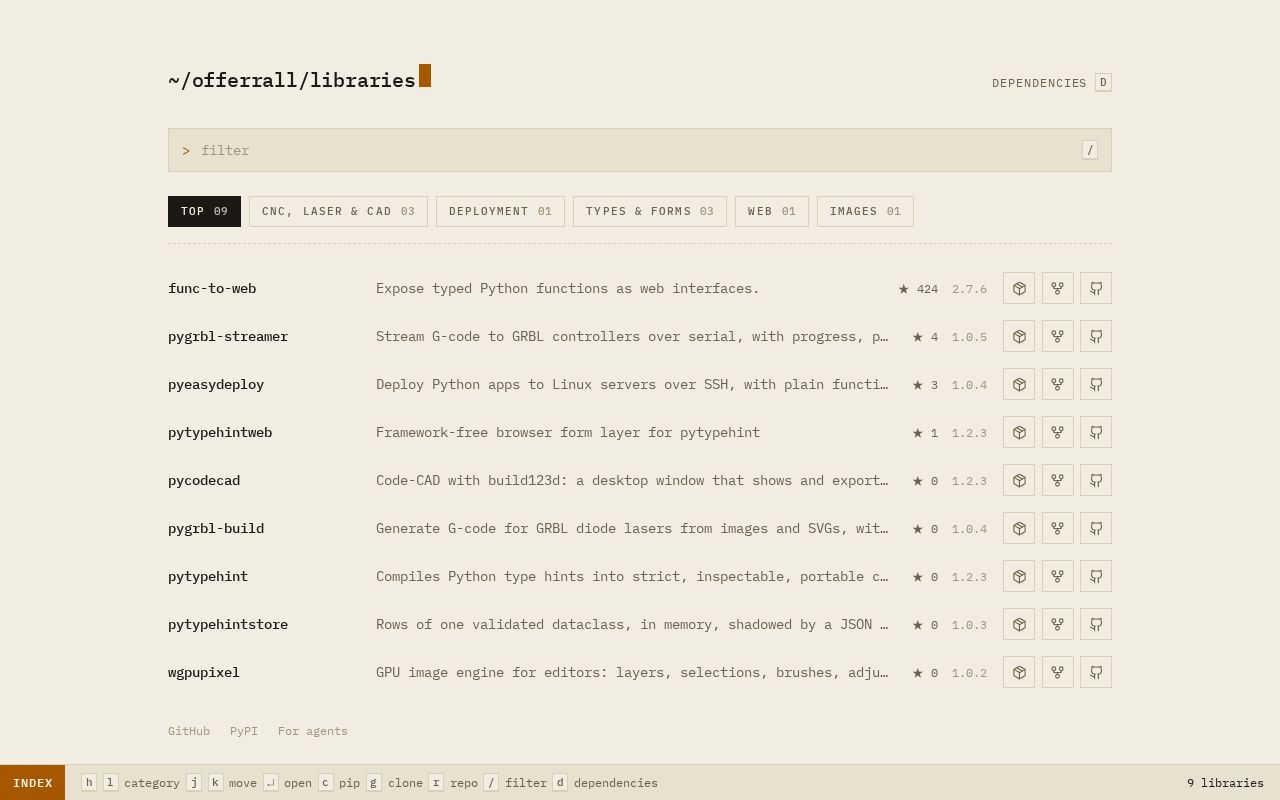Copy git clone command for func-to-web

pyautogui.click(x=1057, y=288)
